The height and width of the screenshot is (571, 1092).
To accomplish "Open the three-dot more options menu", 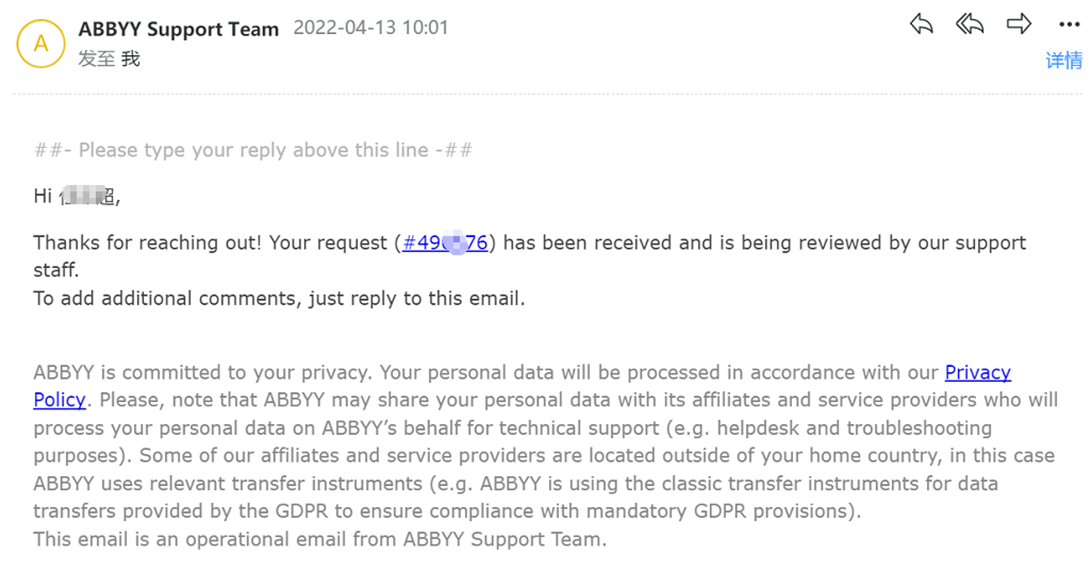I will click(x=1069, y=25).
